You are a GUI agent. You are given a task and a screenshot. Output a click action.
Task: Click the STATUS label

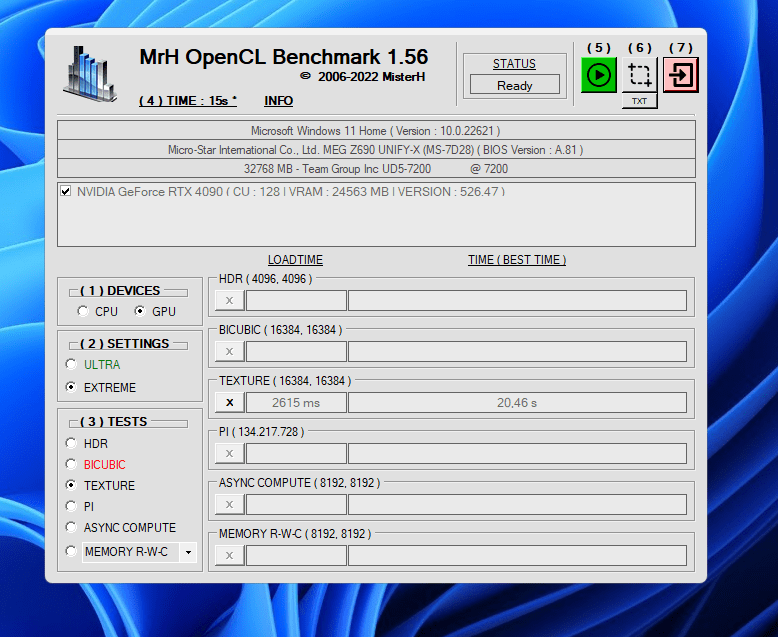(x=514, y=64)
